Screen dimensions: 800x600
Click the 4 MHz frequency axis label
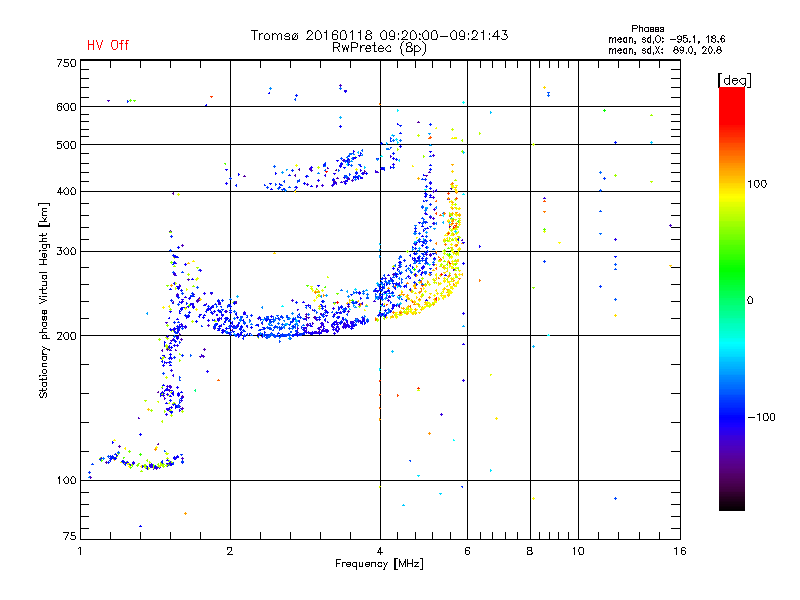click(x=380, y=551)
